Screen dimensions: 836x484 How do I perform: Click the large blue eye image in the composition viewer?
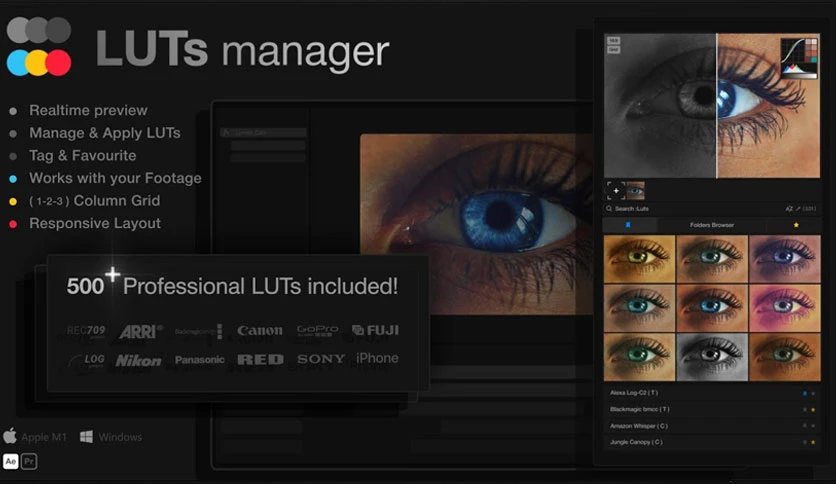coord(477,224)
